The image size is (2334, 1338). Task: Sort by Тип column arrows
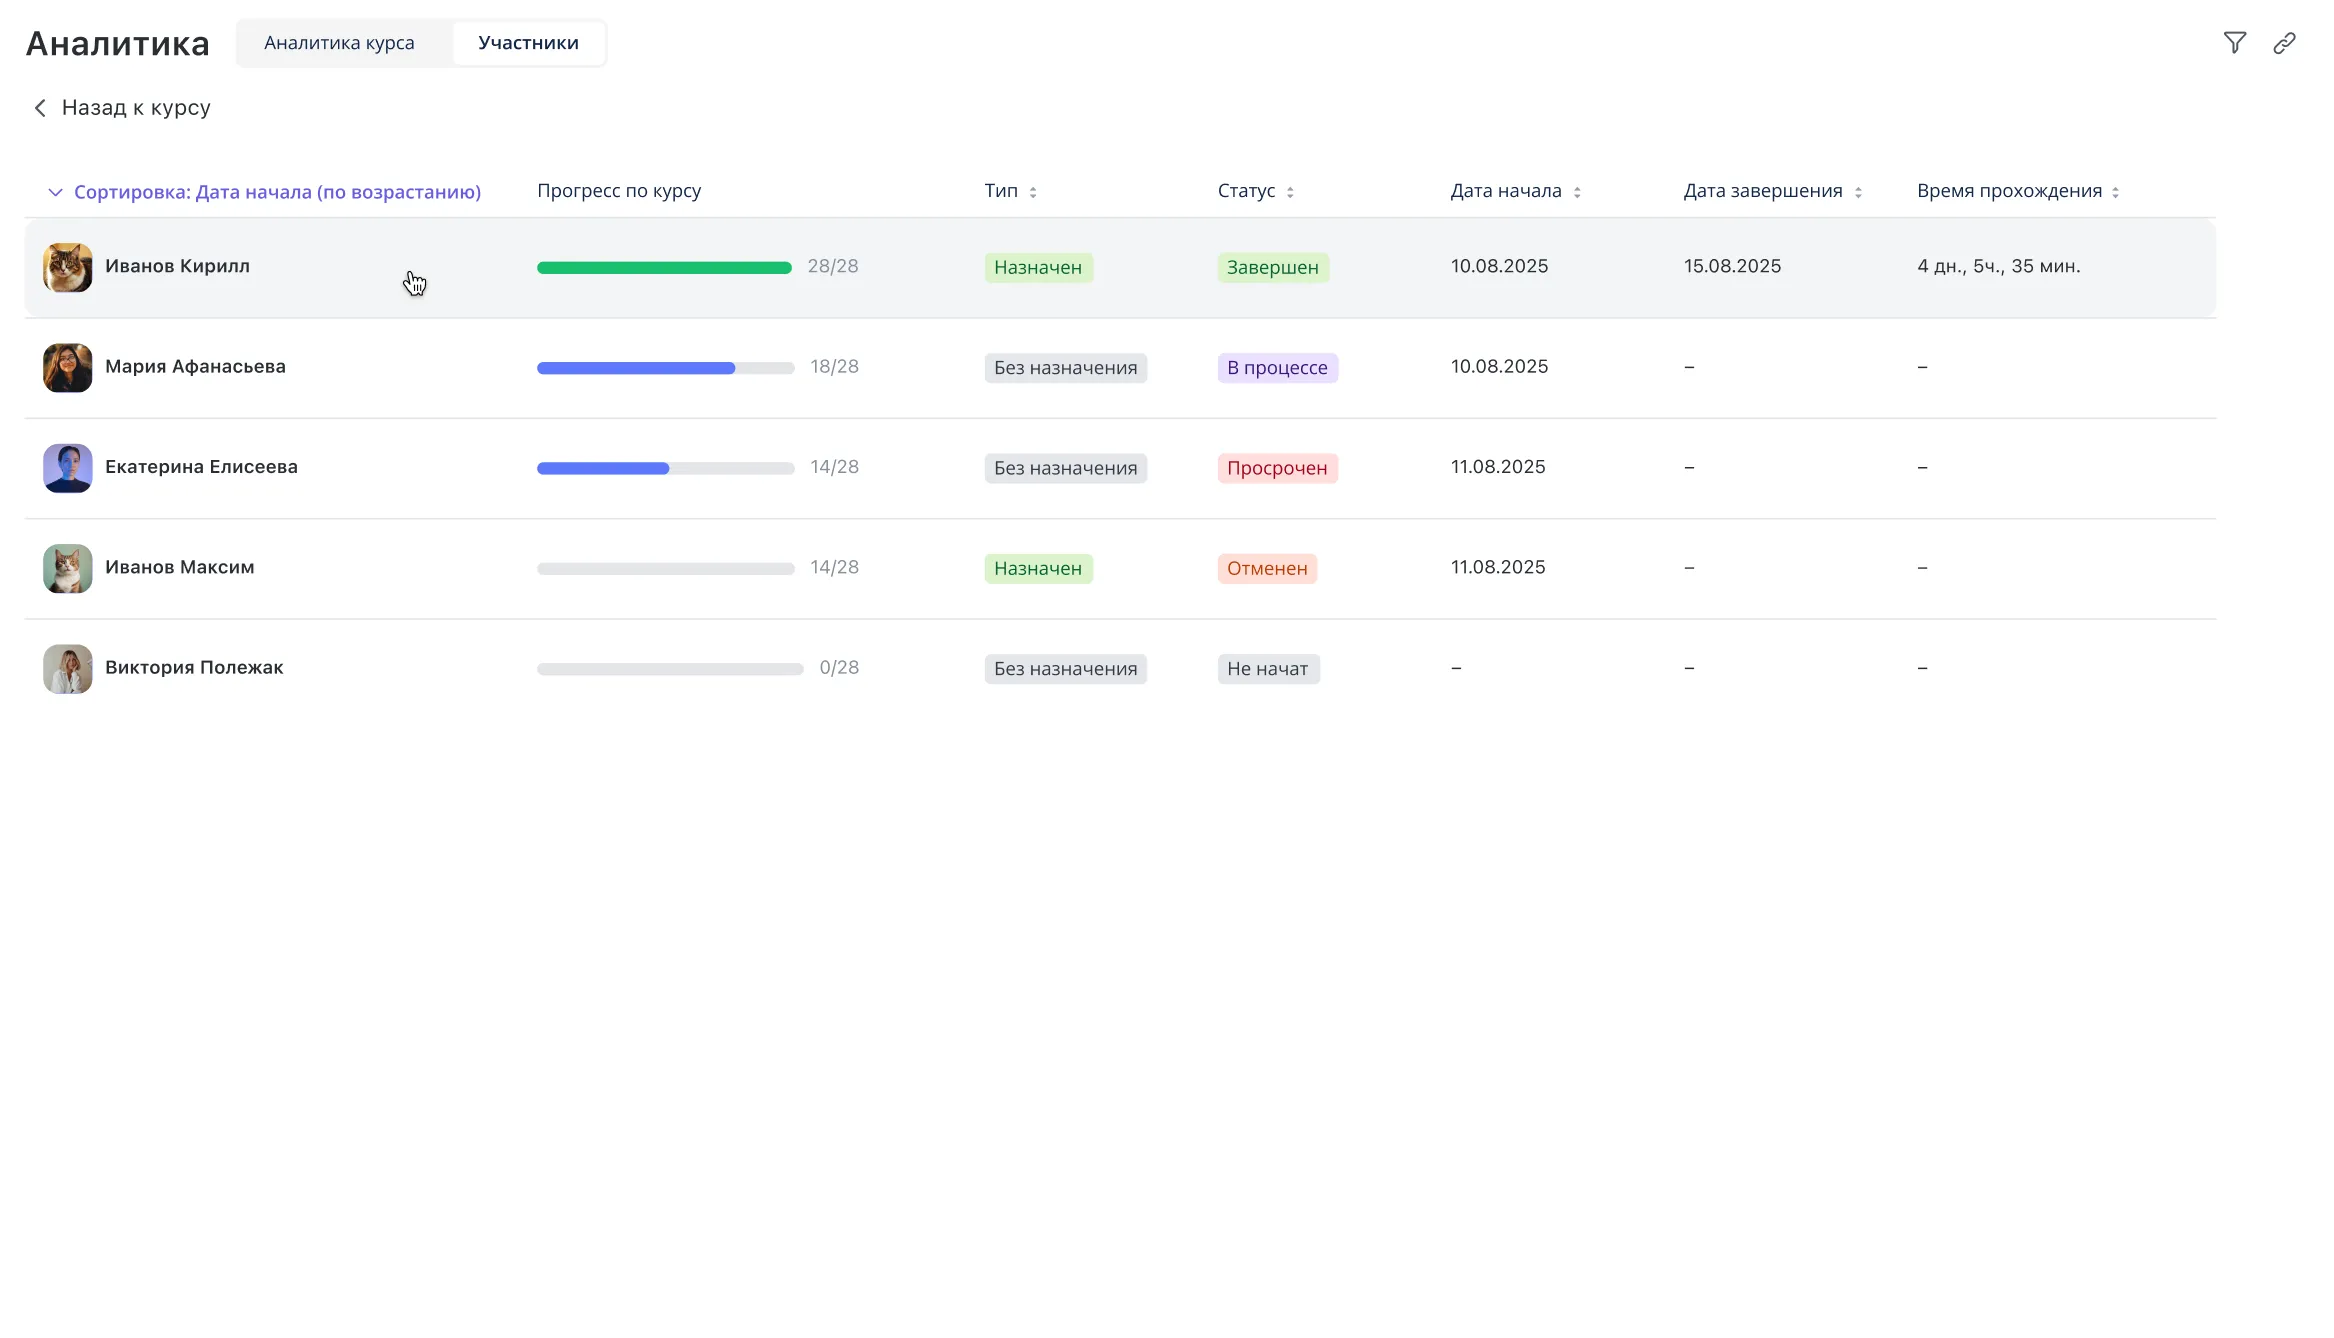point(1032,192)
